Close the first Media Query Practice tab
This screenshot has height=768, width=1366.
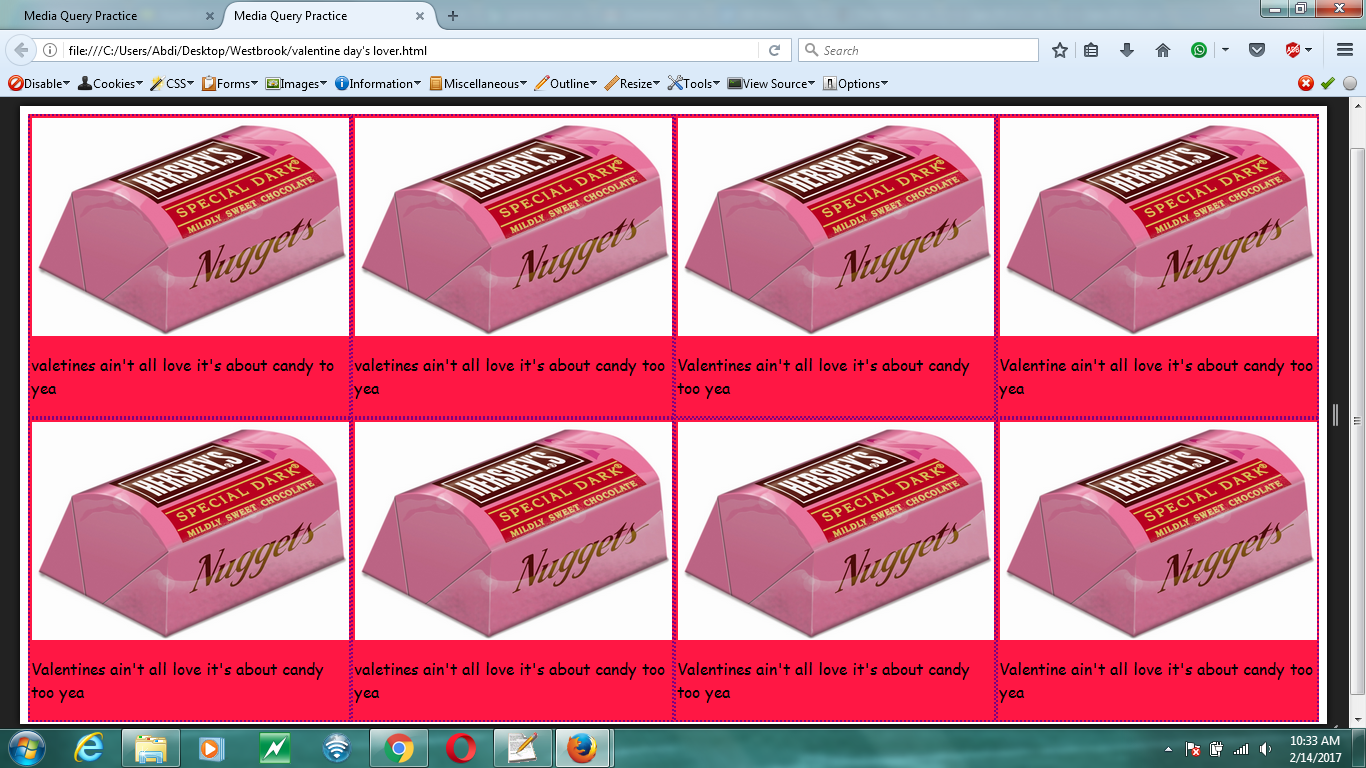click(209, 16)
